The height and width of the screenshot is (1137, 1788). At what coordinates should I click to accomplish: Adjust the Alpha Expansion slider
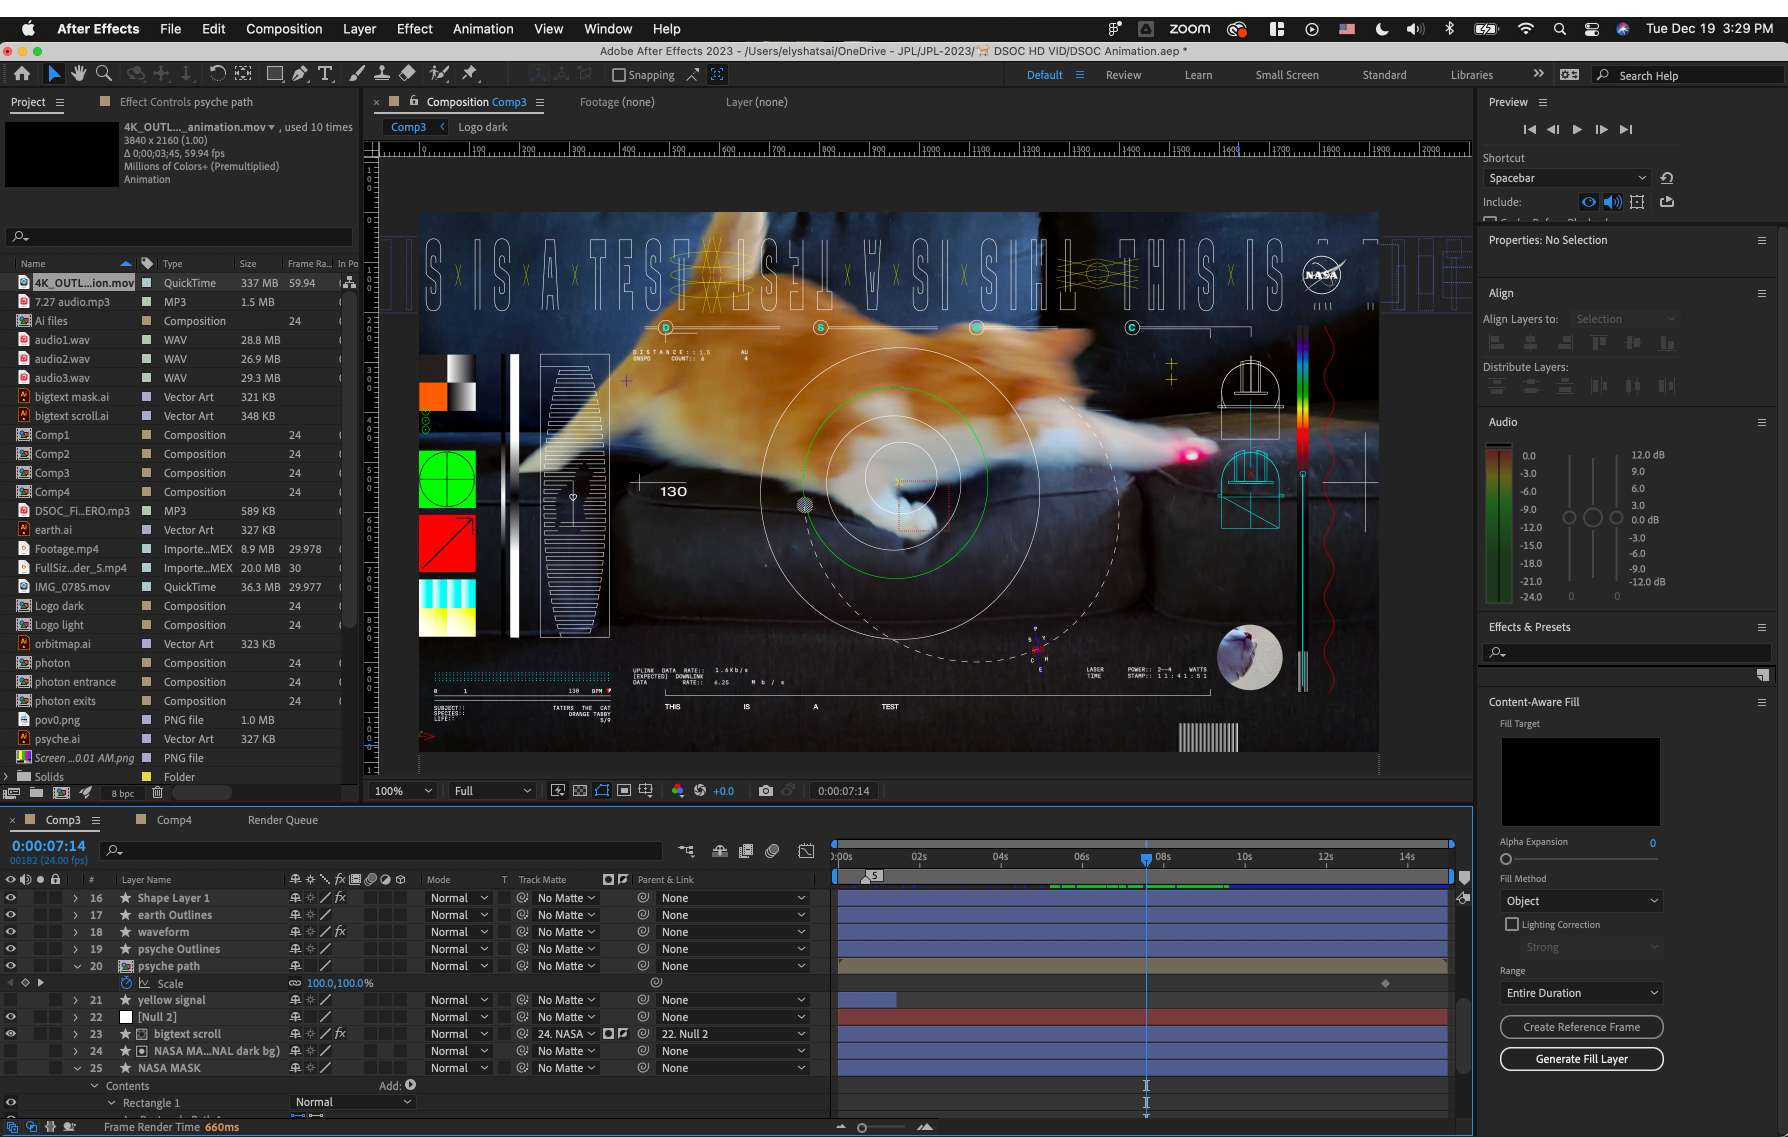(x=1506, y=859)
